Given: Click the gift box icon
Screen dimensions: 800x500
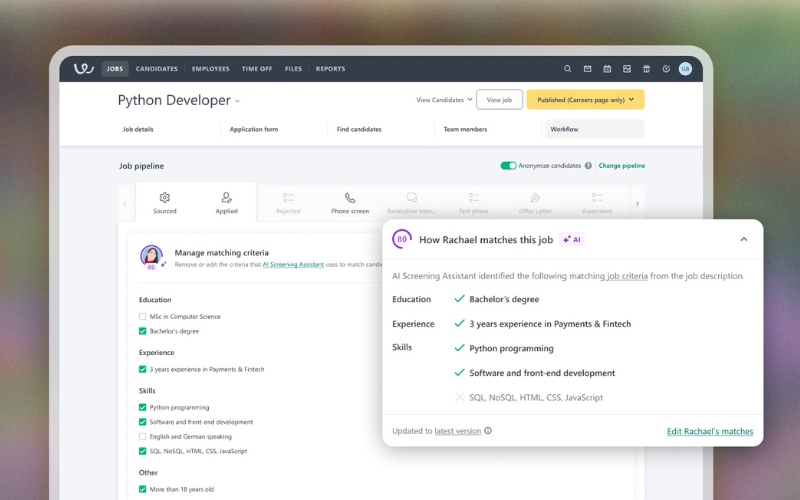Looking at the screenshot, I should click(646, 69).
